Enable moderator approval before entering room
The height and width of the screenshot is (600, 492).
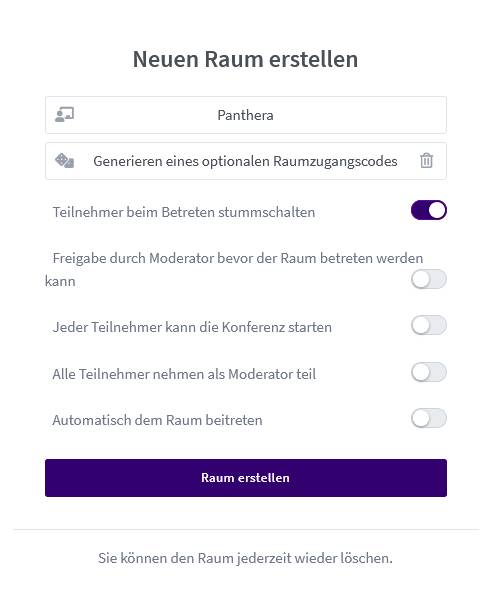pos(428,279)
